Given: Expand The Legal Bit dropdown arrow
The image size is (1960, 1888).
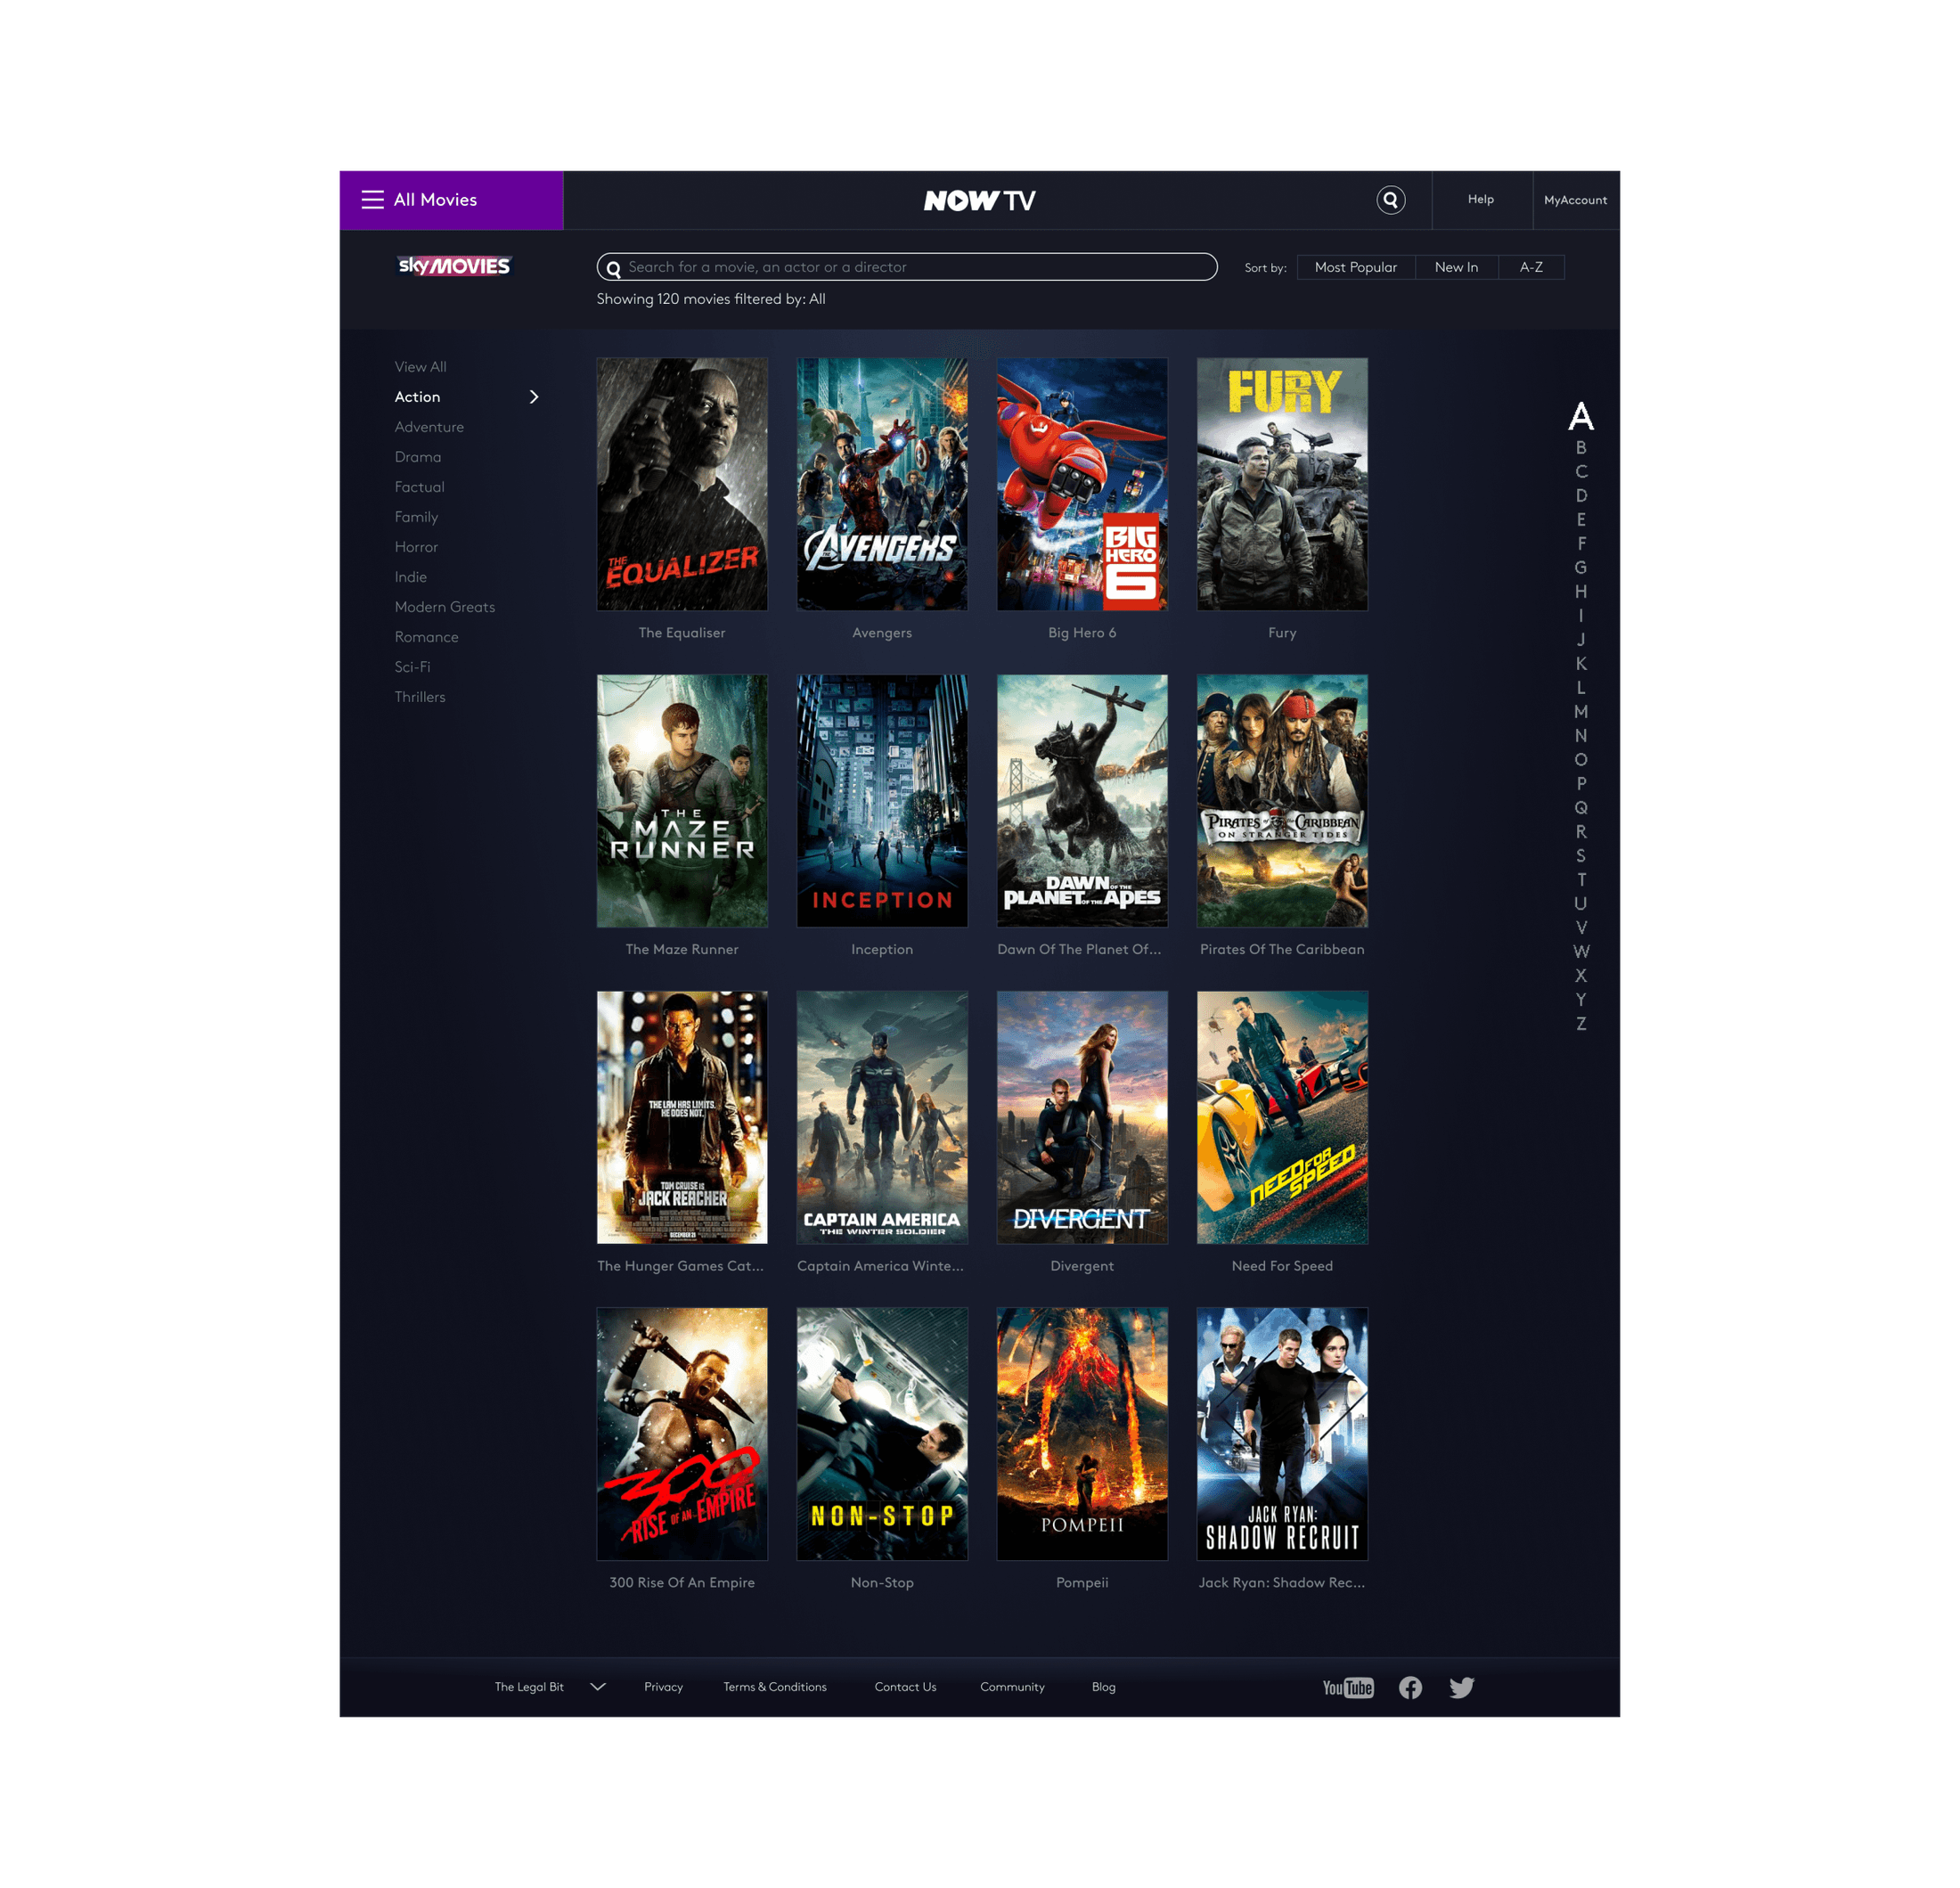Looking at the screenshot, I should (598, 1686).
